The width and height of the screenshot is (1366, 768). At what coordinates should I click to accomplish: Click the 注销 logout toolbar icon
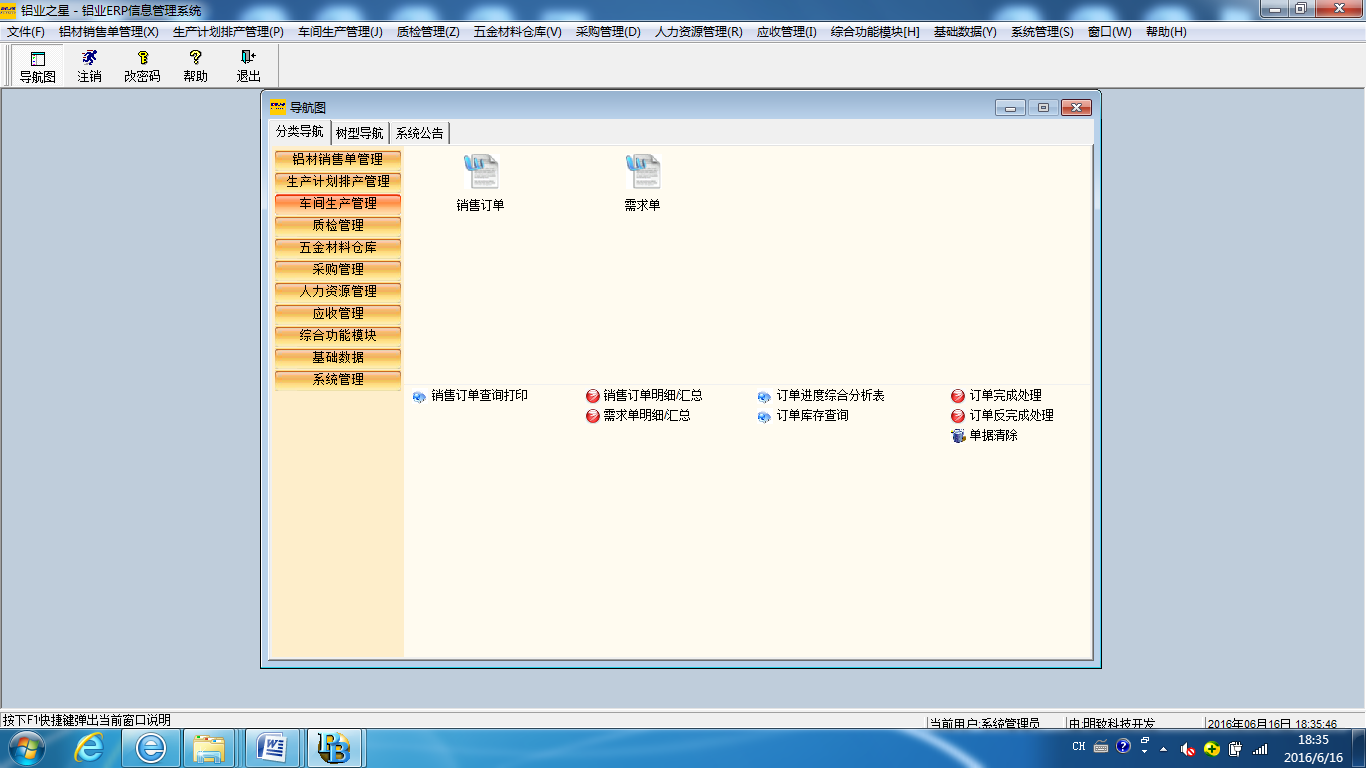pos(90,66)
